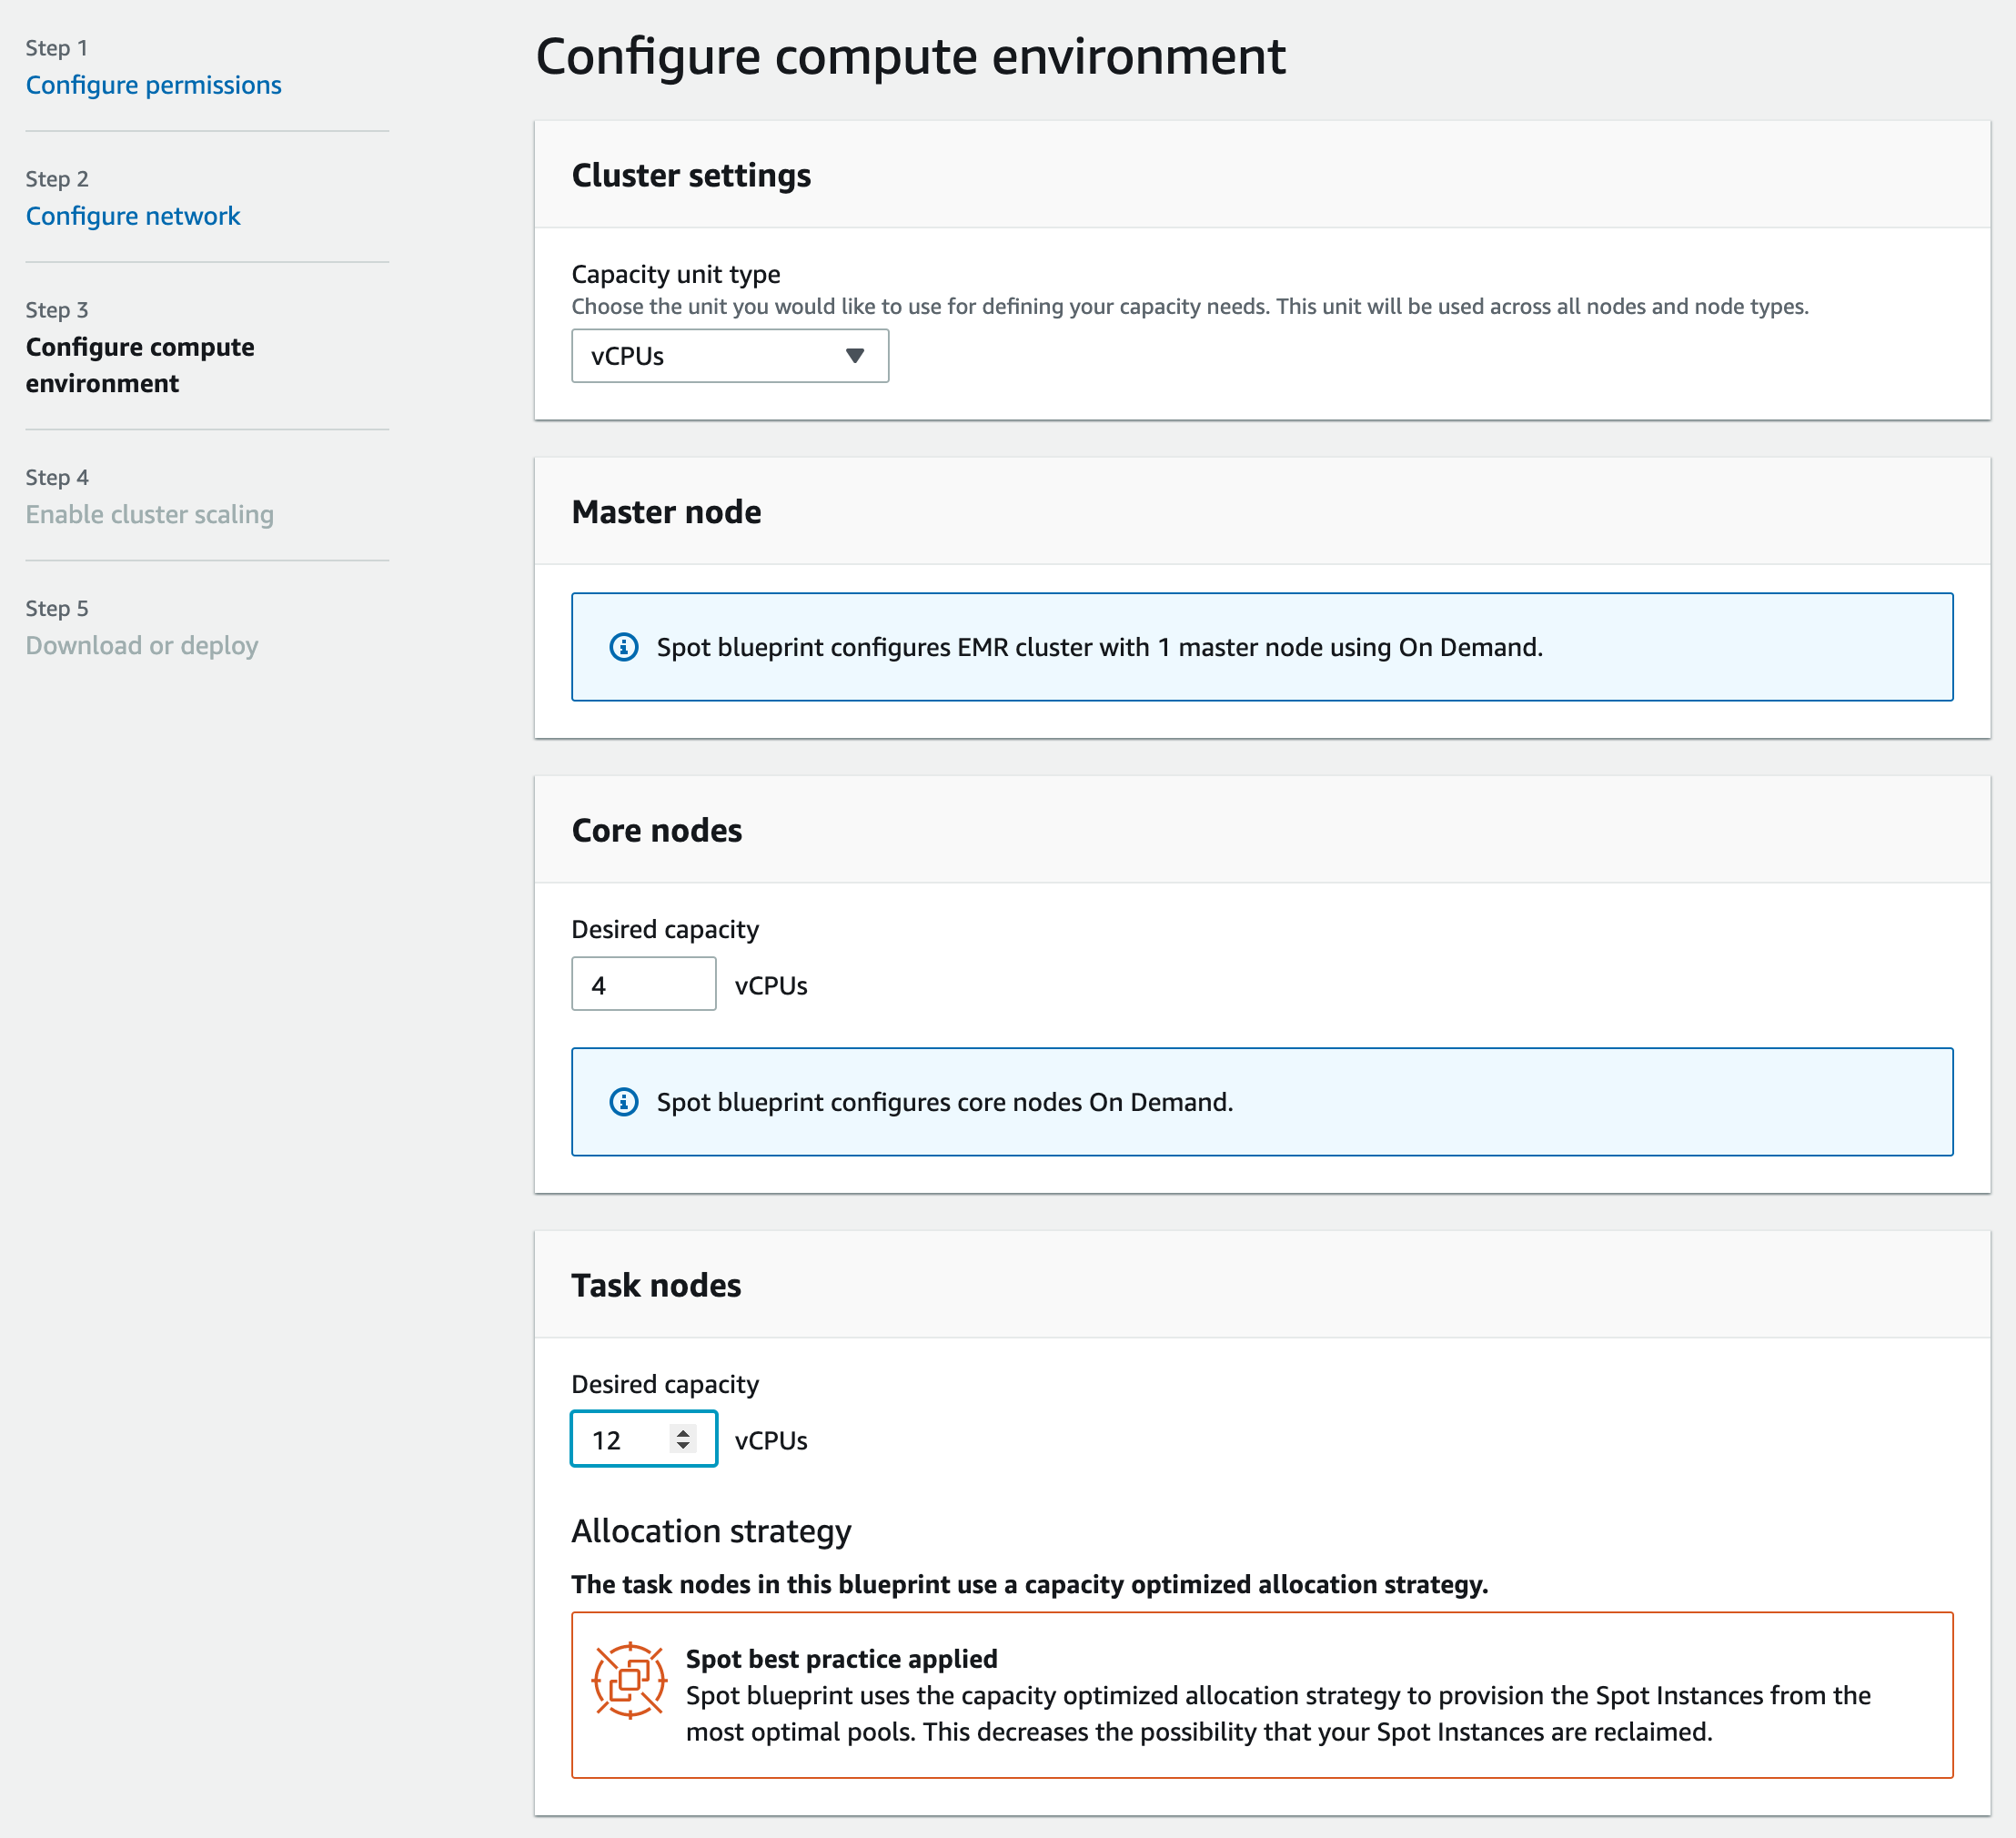Navigate to Configure permissions step
The height and width of the screenshot is (1838, 2016).
pos(153,85)
